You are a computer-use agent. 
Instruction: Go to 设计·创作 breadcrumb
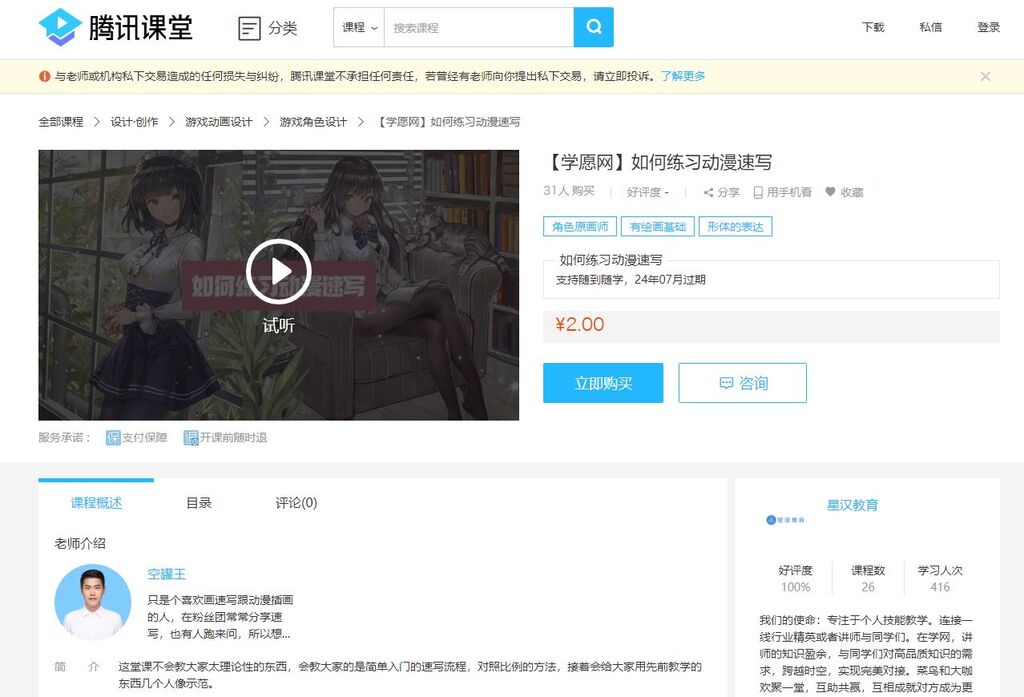pyautogui.click(x=134, y=122)
